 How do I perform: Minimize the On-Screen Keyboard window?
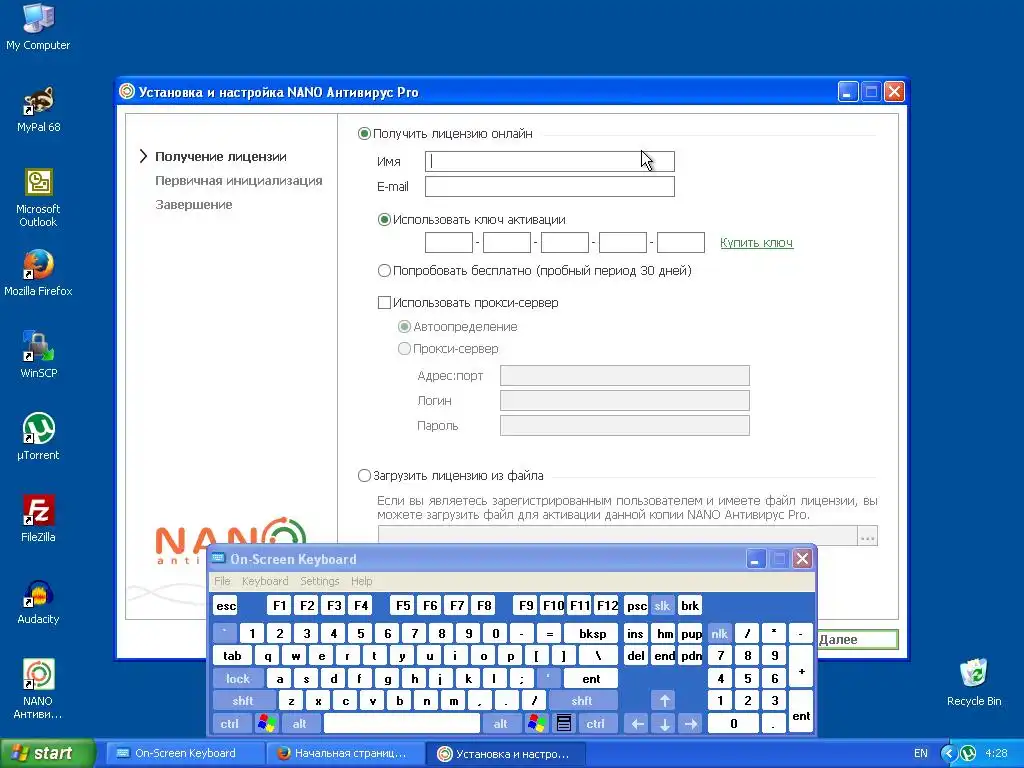coord(756,559)
